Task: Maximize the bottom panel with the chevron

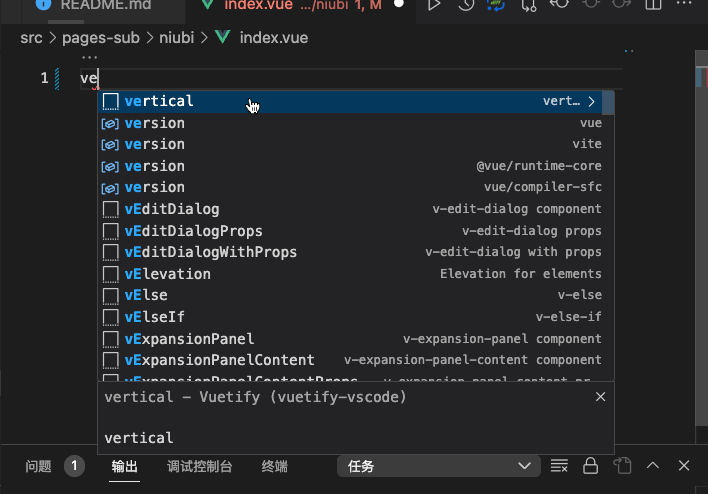Action: [653, 466]
